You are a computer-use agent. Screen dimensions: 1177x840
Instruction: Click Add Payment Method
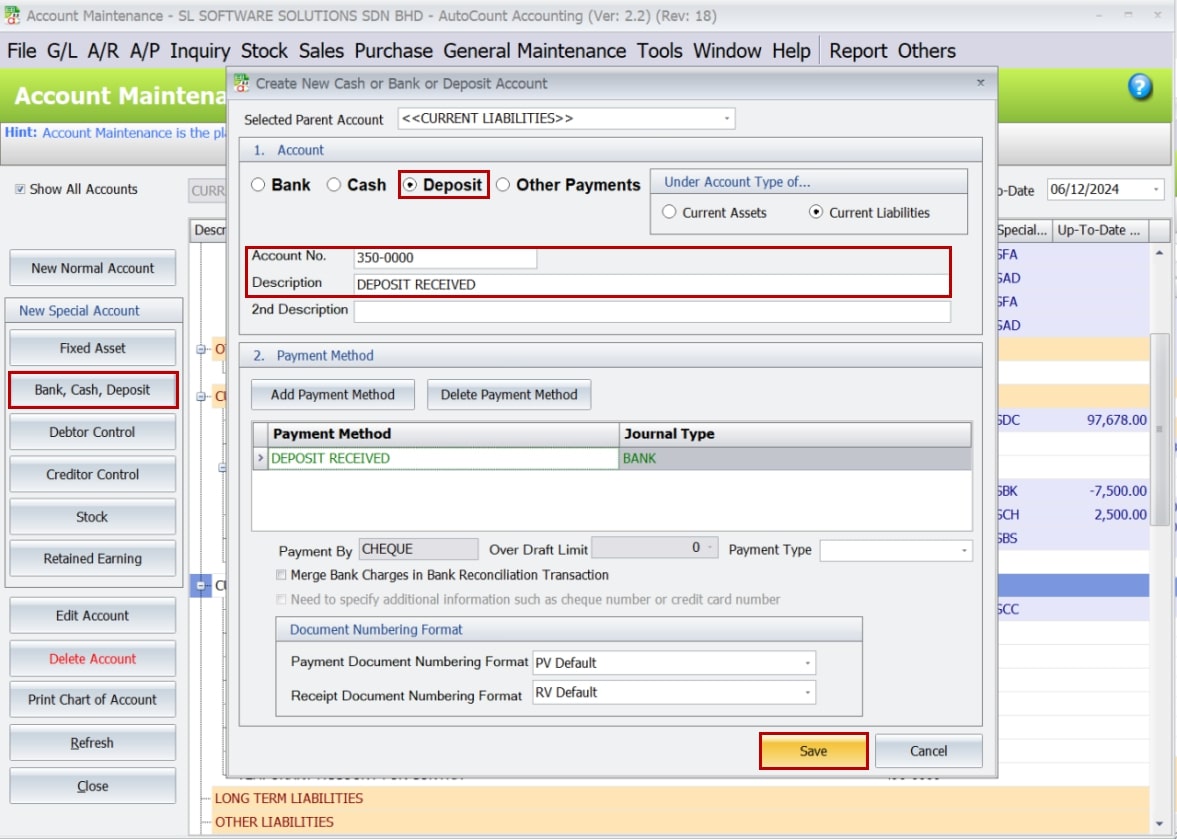tap(332, 394)
